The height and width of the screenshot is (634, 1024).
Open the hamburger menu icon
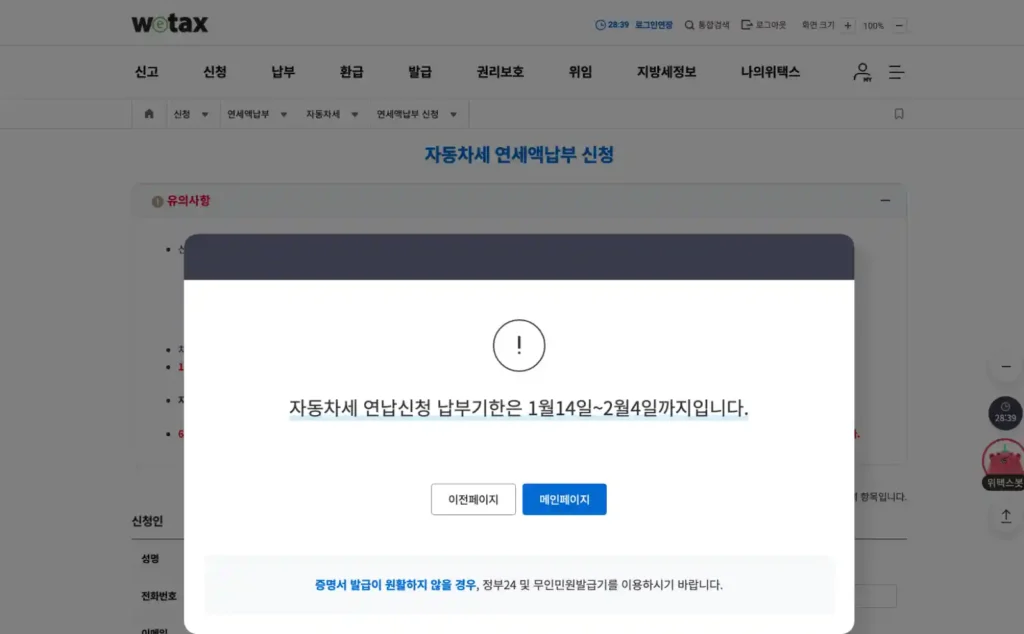click(x=897, y=72)
